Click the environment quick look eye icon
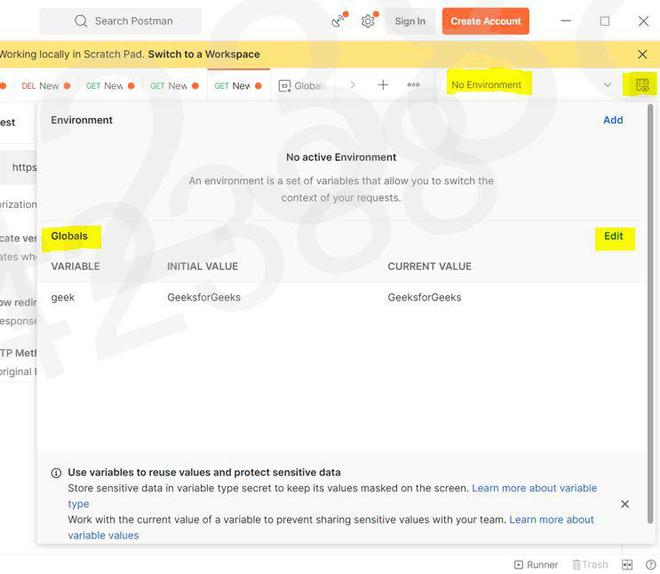Screen dimensions: 660x574 tap(642, 85)
